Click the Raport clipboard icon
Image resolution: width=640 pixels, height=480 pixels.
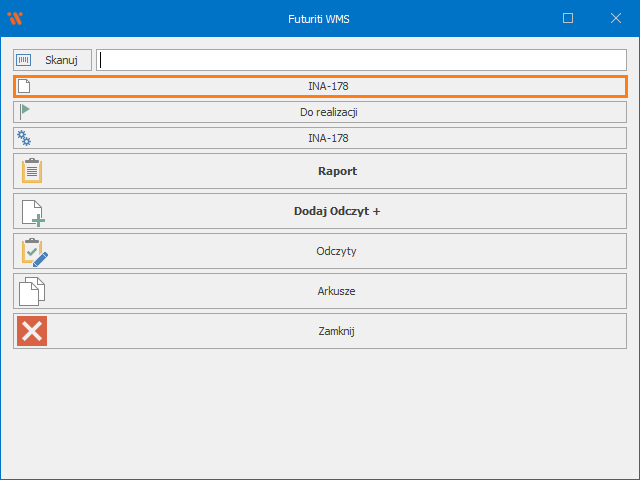[x=32, y=171]
